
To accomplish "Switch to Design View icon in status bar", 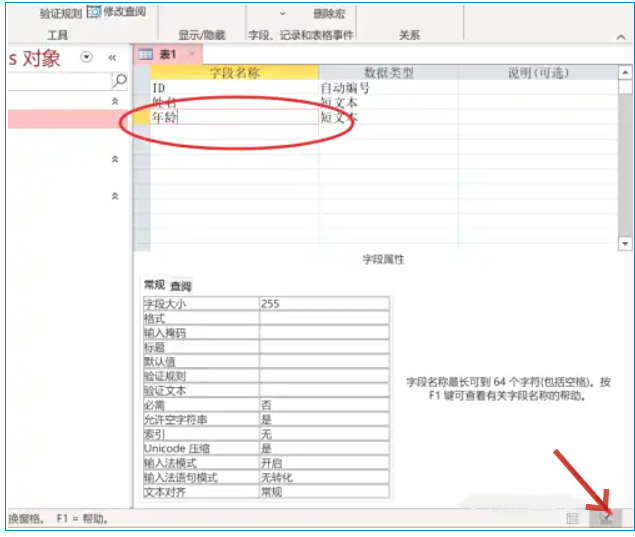I will pyautogui.click(x=605, y=518).
